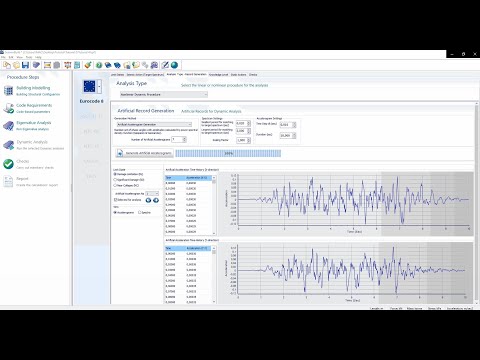The width and height of the screenshot is (480, 360).
Task: Click the paintbrush icon in the toolbar
Action: pyautogui.click(x=88, y=65)
